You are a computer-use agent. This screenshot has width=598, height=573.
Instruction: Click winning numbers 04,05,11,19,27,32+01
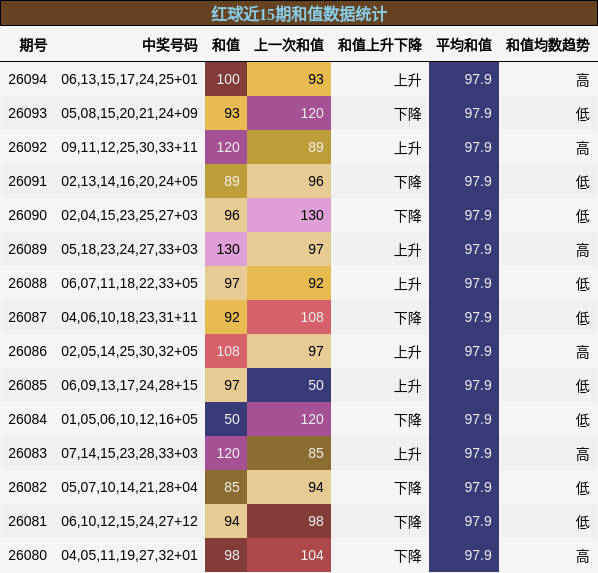pos(129,555)
